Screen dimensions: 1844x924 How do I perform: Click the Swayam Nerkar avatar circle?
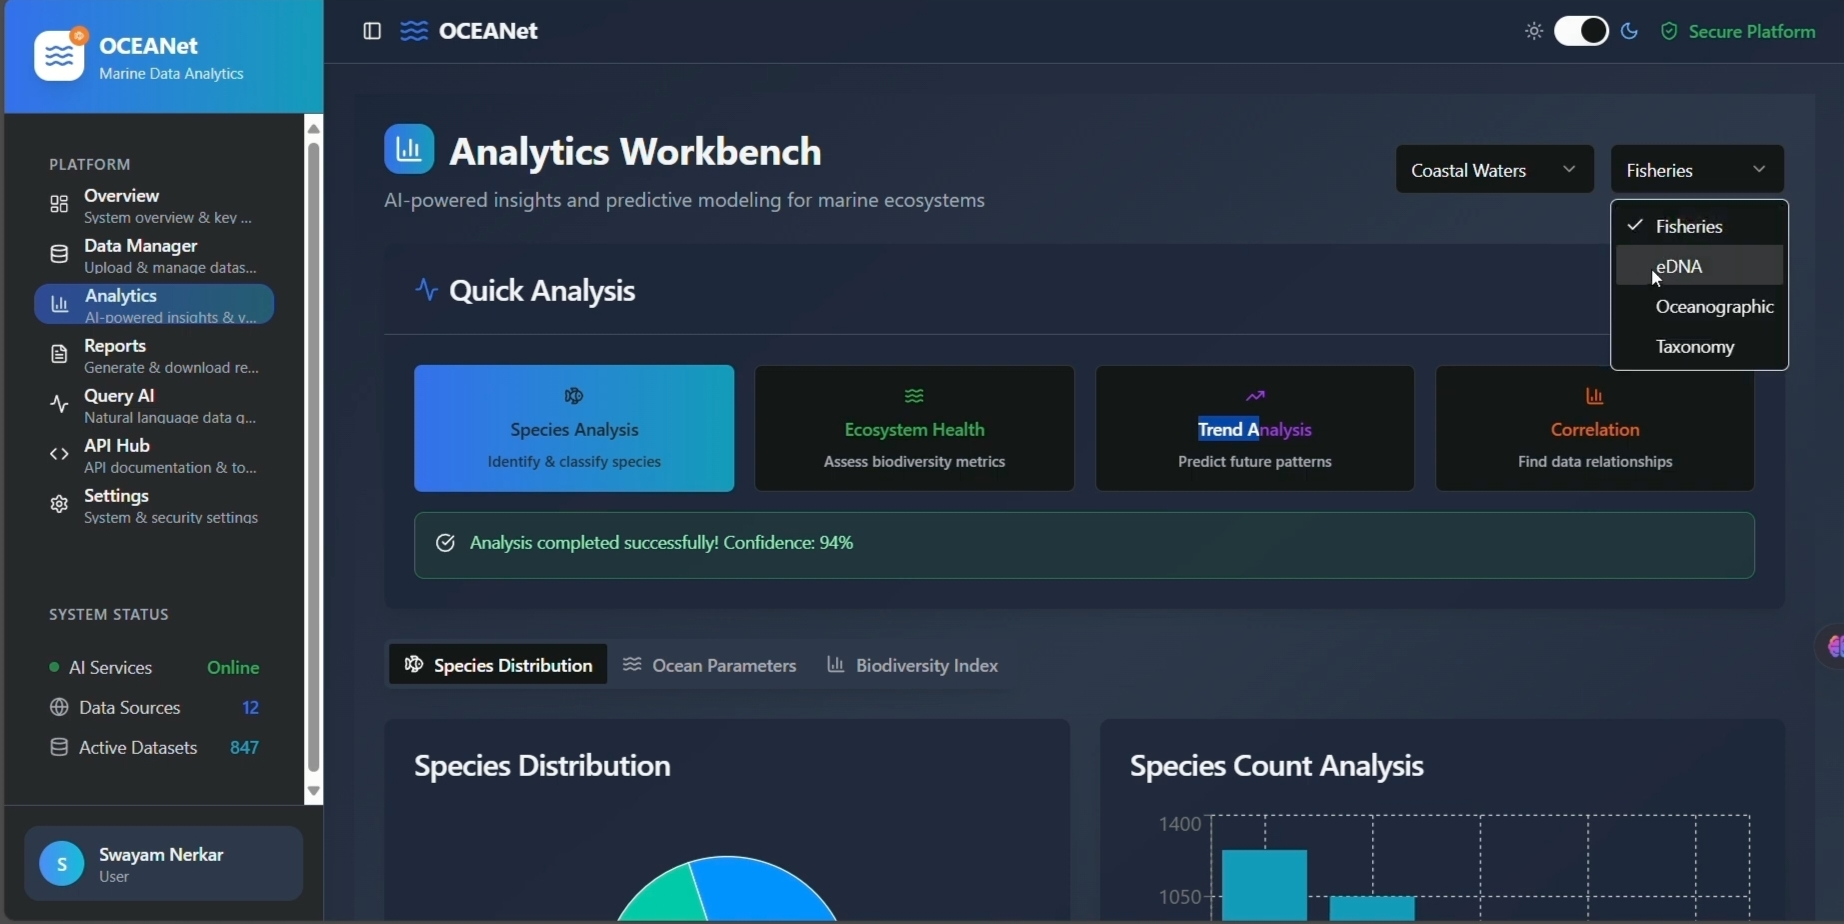[61, 864]
